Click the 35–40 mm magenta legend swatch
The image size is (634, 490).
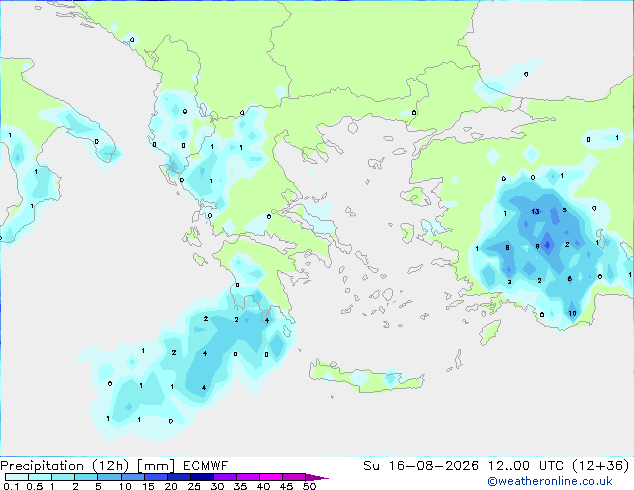[x=248, y=477]
